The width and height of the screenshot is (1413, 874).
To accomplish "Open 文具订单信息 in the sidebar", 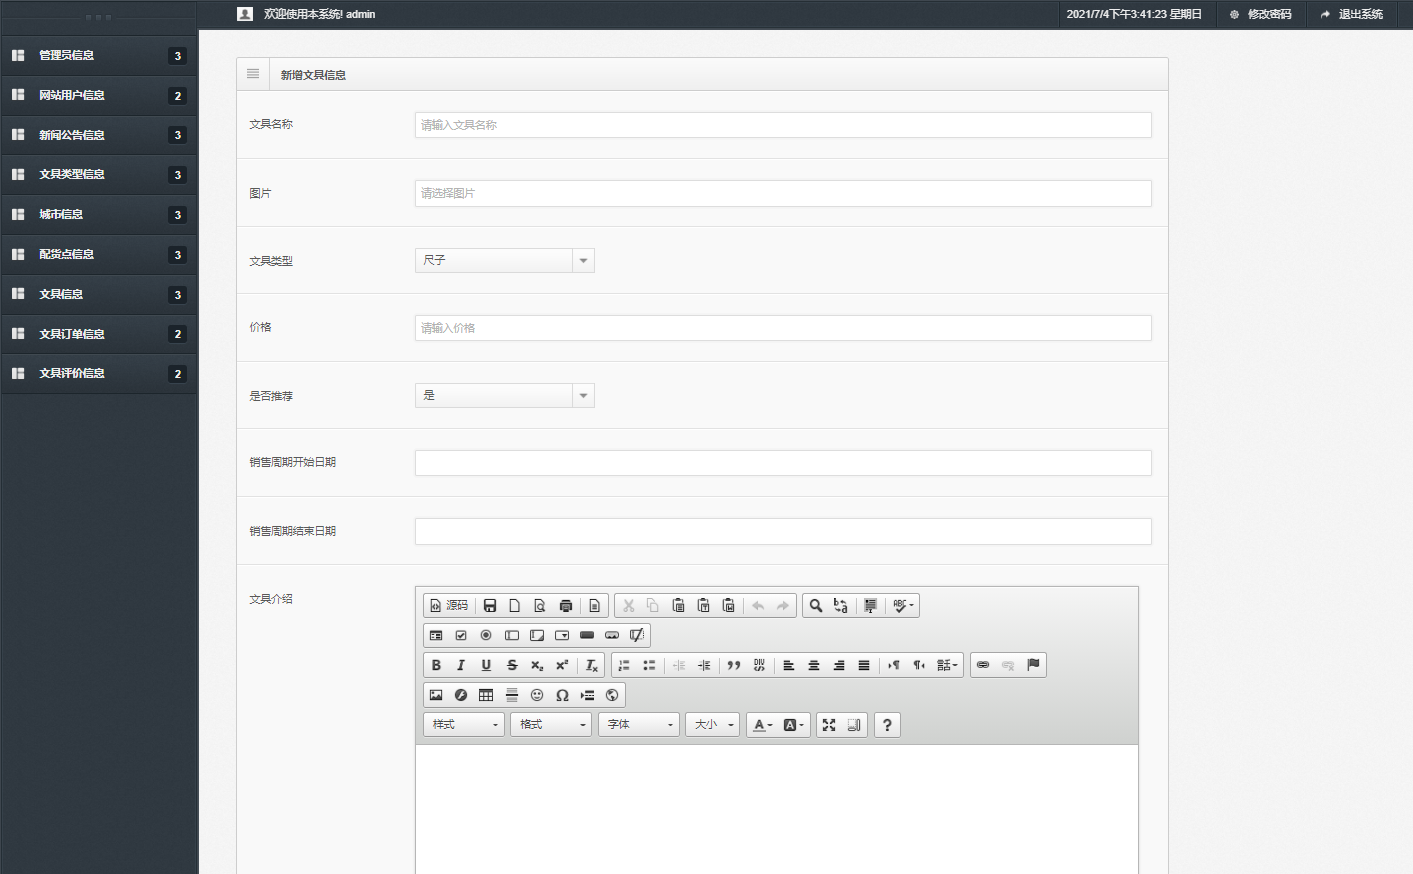I will coord(72,334).
